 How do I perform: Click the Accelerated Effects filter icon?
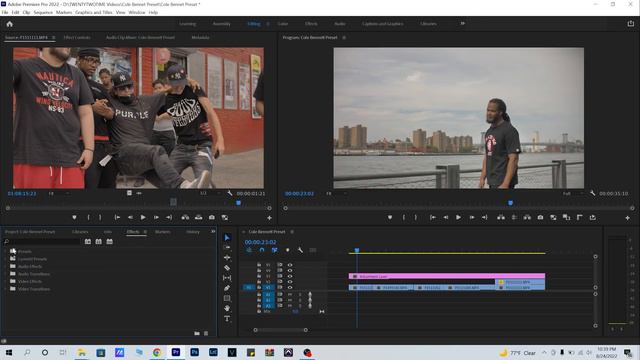(88, 242)
